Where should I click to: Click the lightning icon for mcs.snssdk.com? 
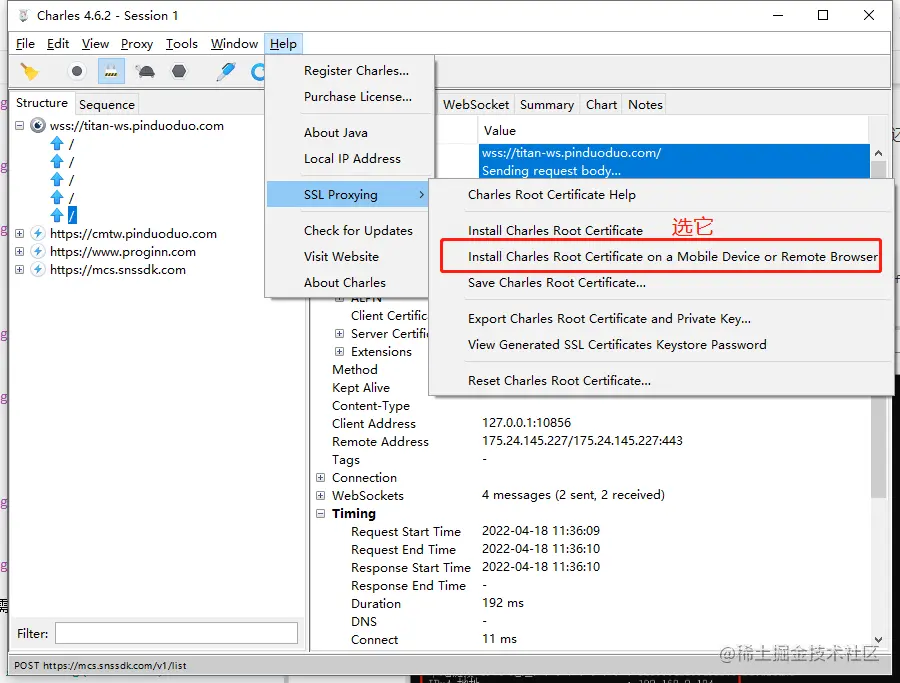[38, 269]
